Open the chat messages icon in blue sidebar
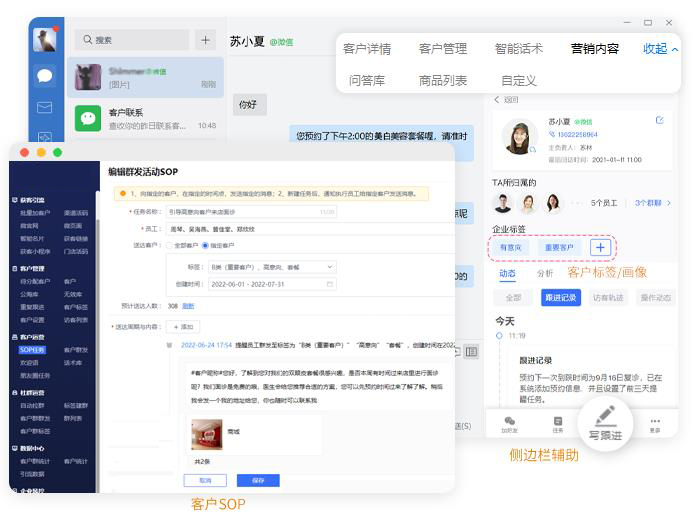Screen dimensions: 693x521 (x=45, y=76)
